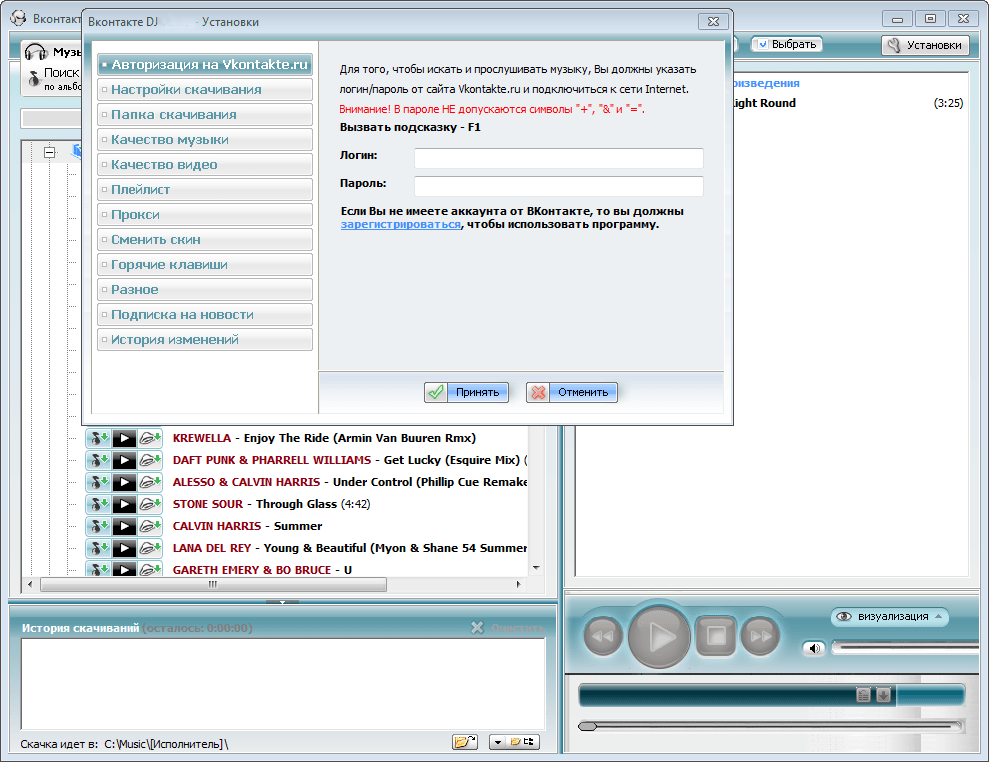Click album download icon in the STONE SOUR row
989x762 pixels.
150,504
